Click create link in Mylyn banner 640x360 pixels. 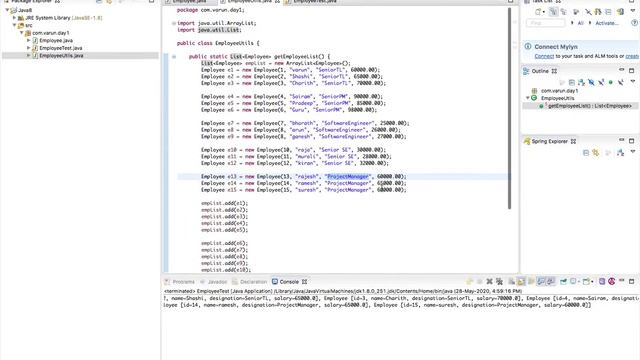point(632,56)
